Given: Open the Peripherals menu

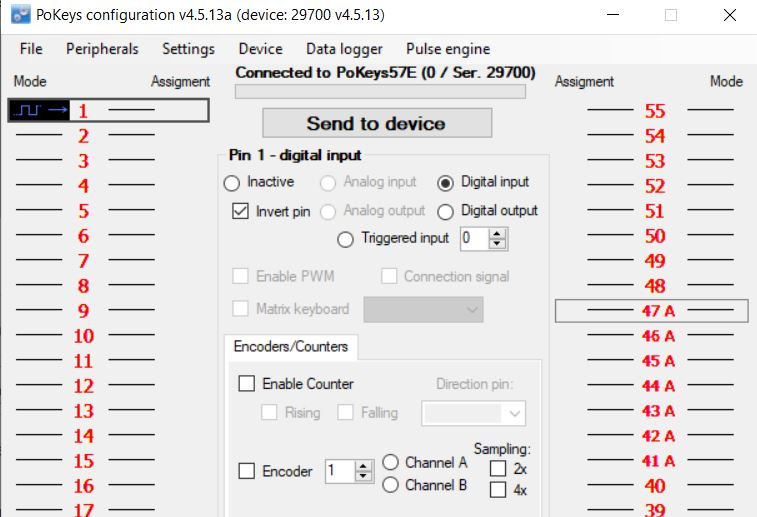Looking at the screenshot, I should point(102,49).
